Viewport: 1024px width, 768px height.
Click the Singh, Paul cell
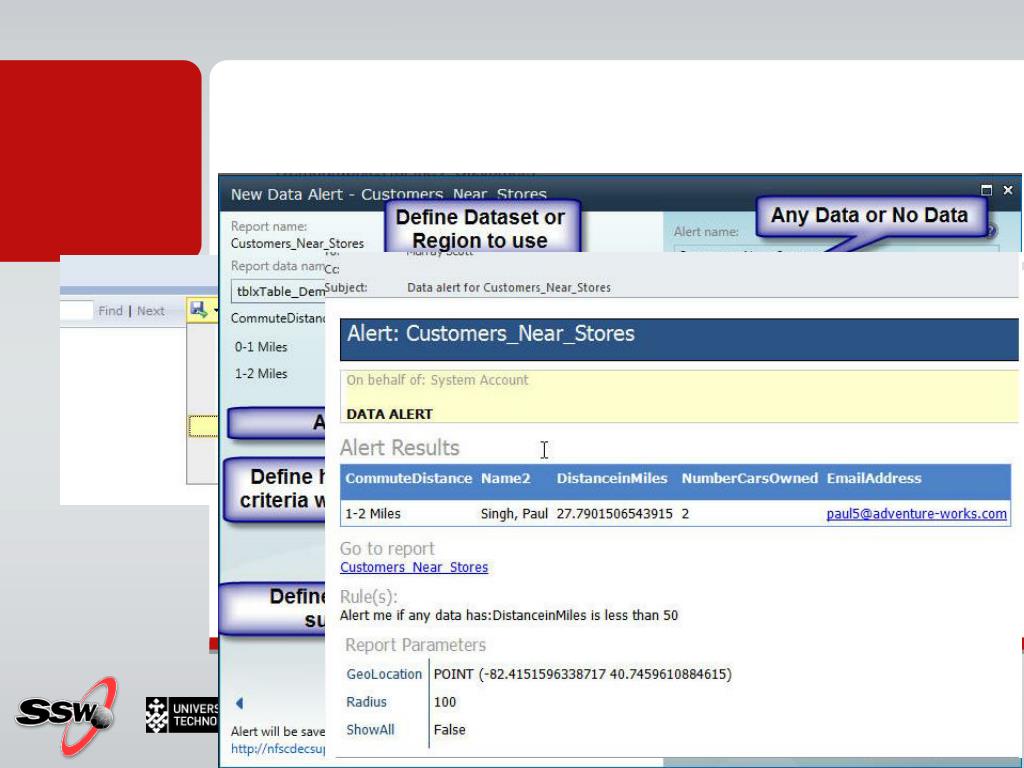click(514, 514)
